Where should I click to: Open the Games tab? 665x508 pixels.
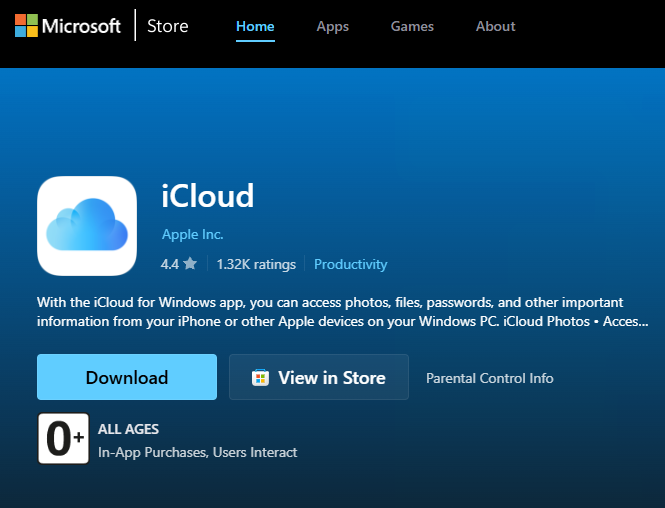(412, 26)
